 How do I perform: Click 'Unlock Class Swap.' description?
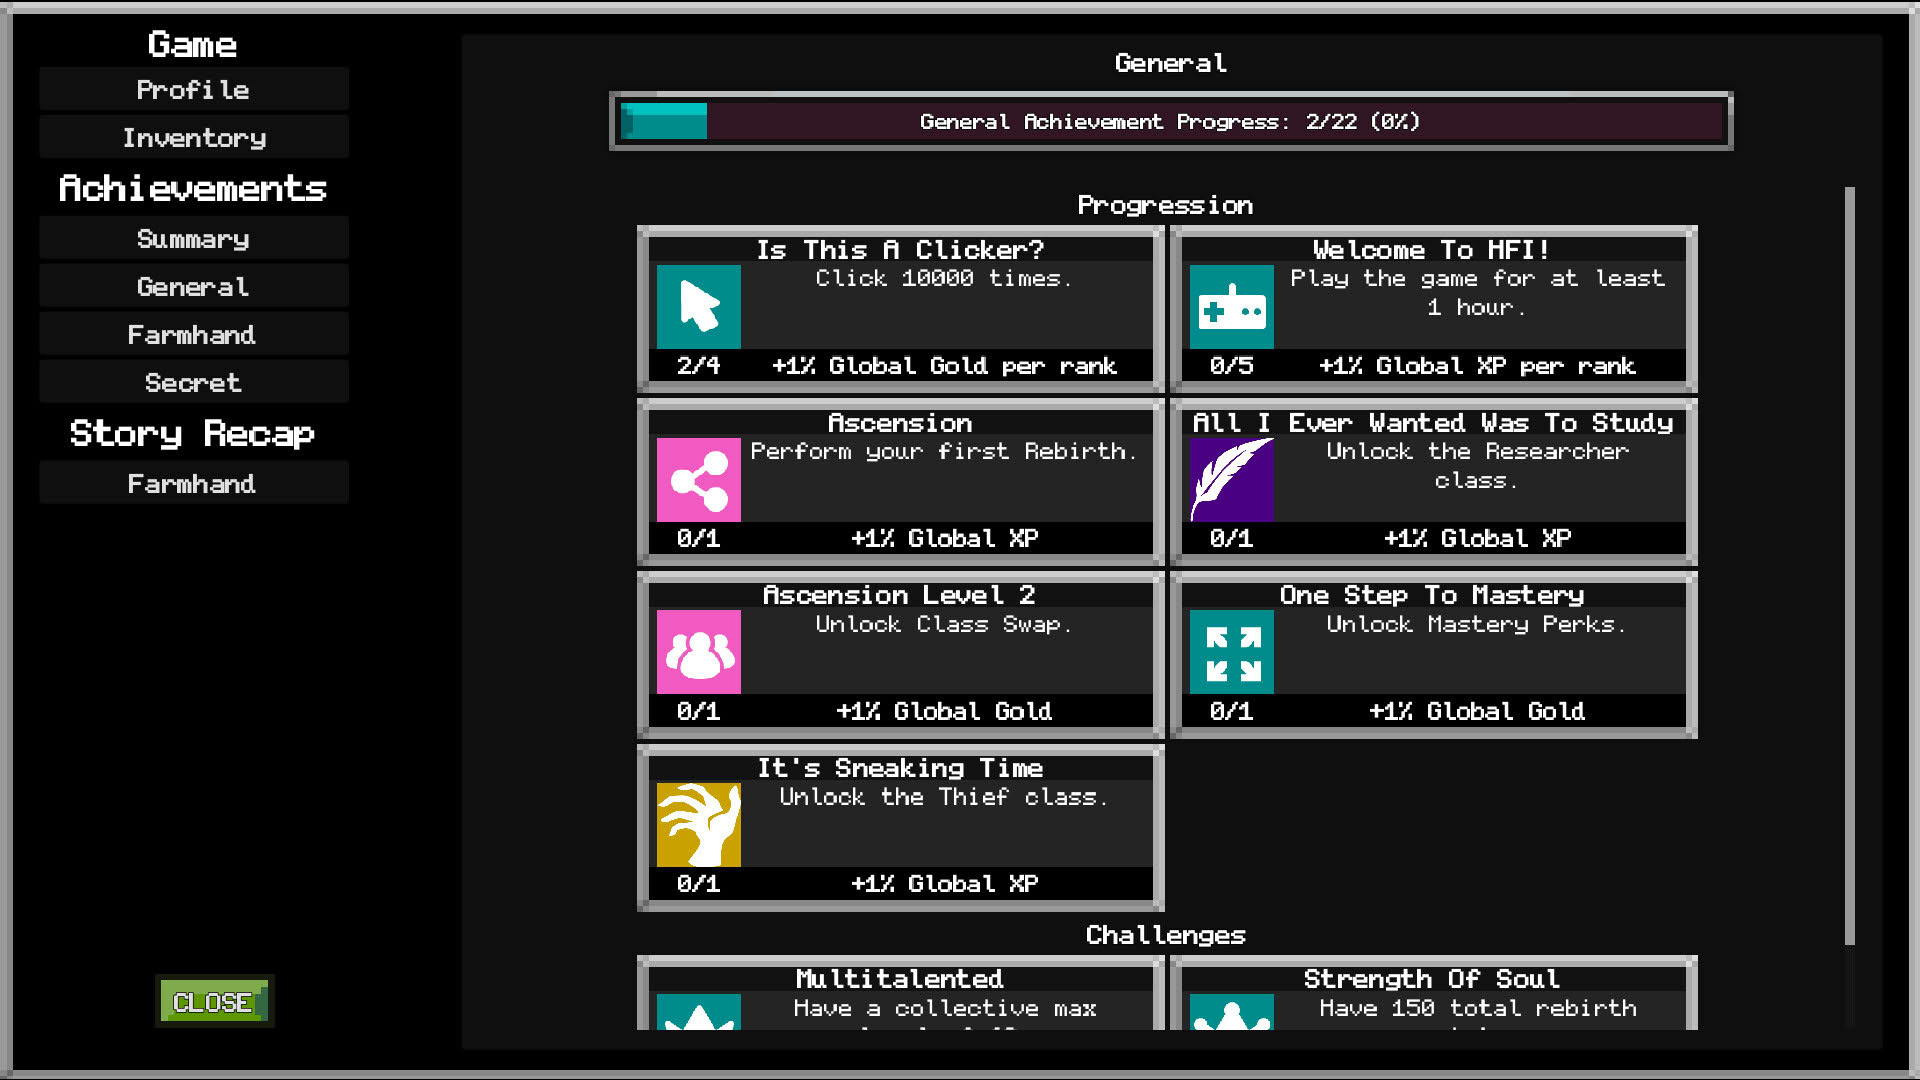pyautogui.click(x=943, y=624)
